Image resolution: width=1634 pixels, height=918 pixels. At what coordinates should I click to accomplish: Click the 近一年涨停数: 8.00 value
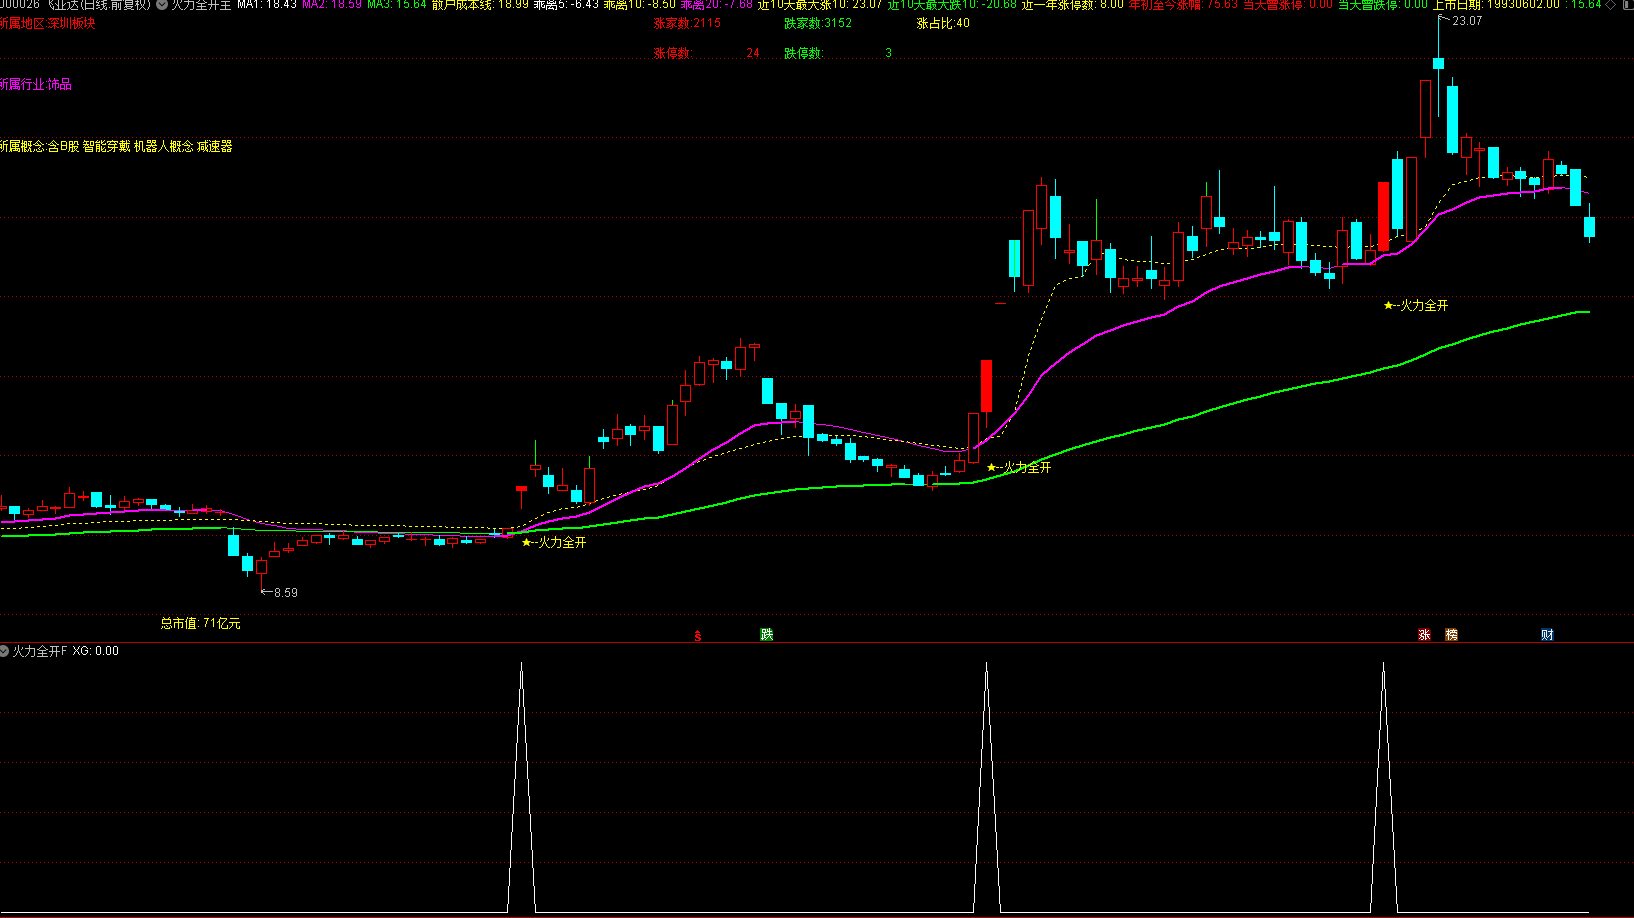[1073, 4]
